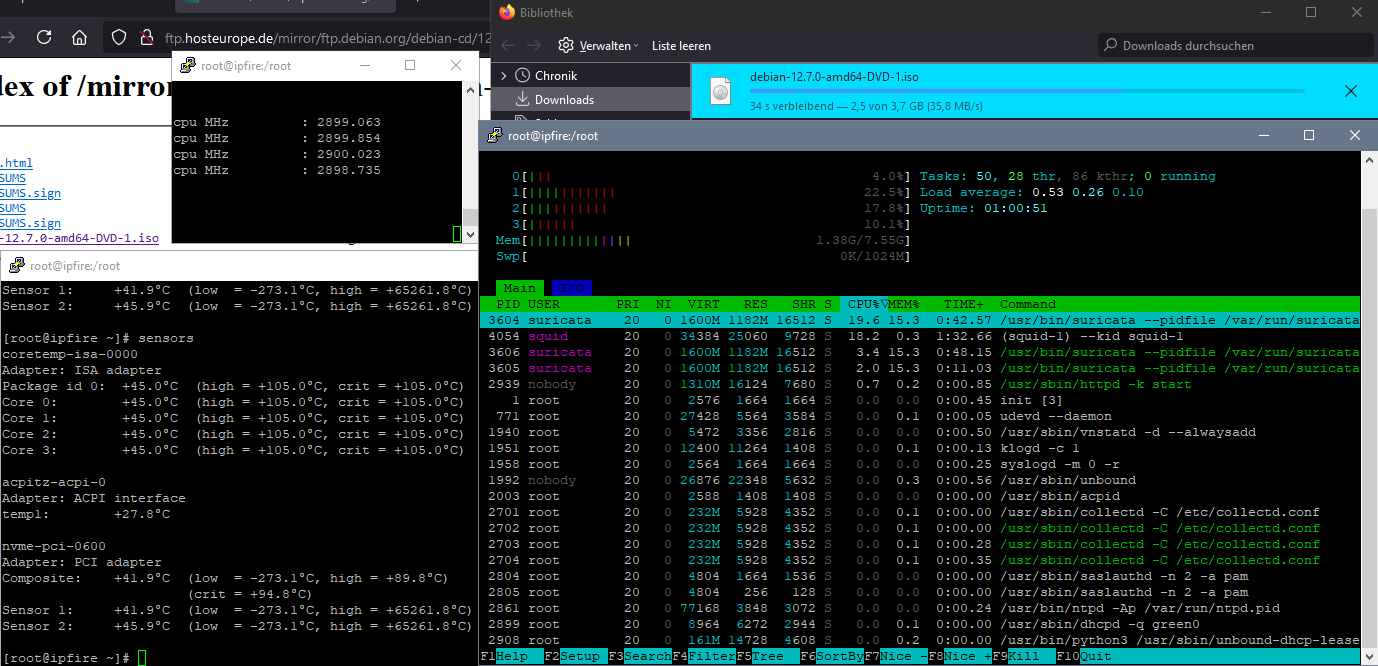Image resolution: width=1378 pixels, height=666 pixels.
Task: Select the ntpd process 2861 row
Action: pos(920,608)
